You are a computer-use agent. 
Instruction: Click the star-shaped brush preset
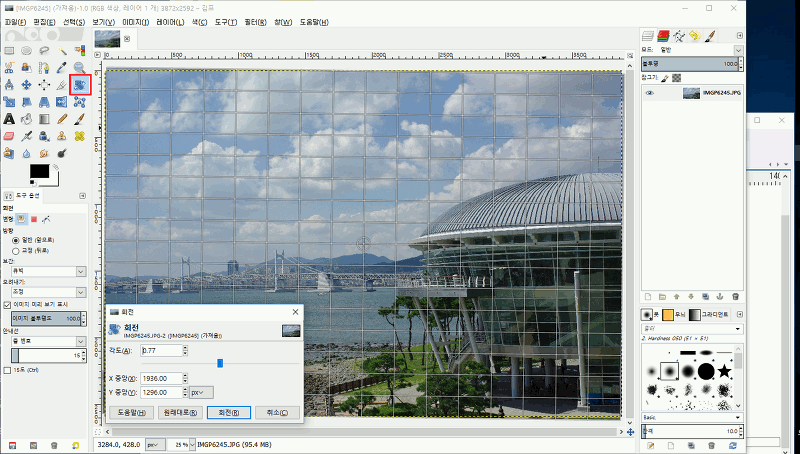point(723,371)
